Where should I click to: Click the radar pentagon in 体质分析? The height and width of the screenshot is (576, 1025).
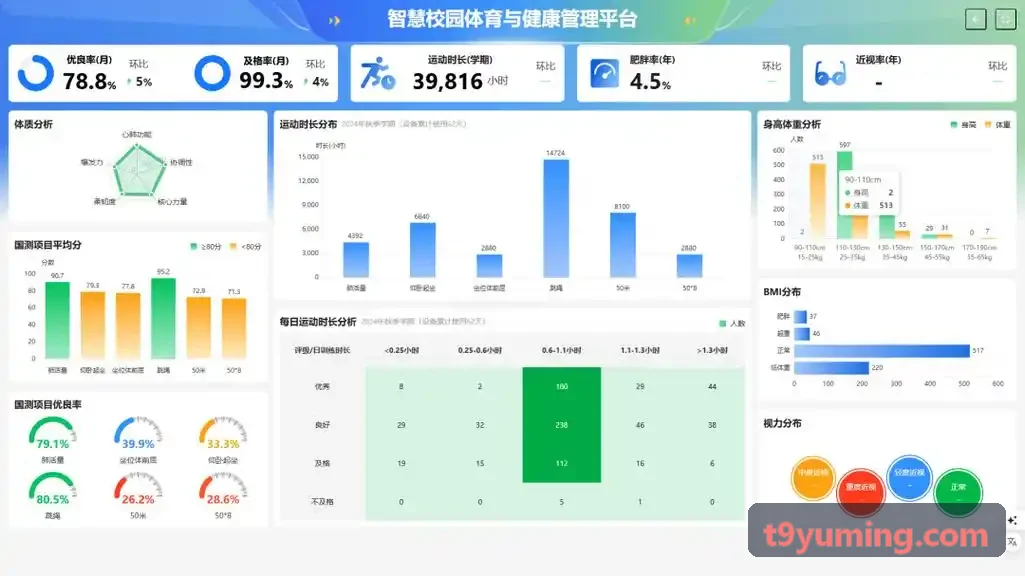point(138,170)
